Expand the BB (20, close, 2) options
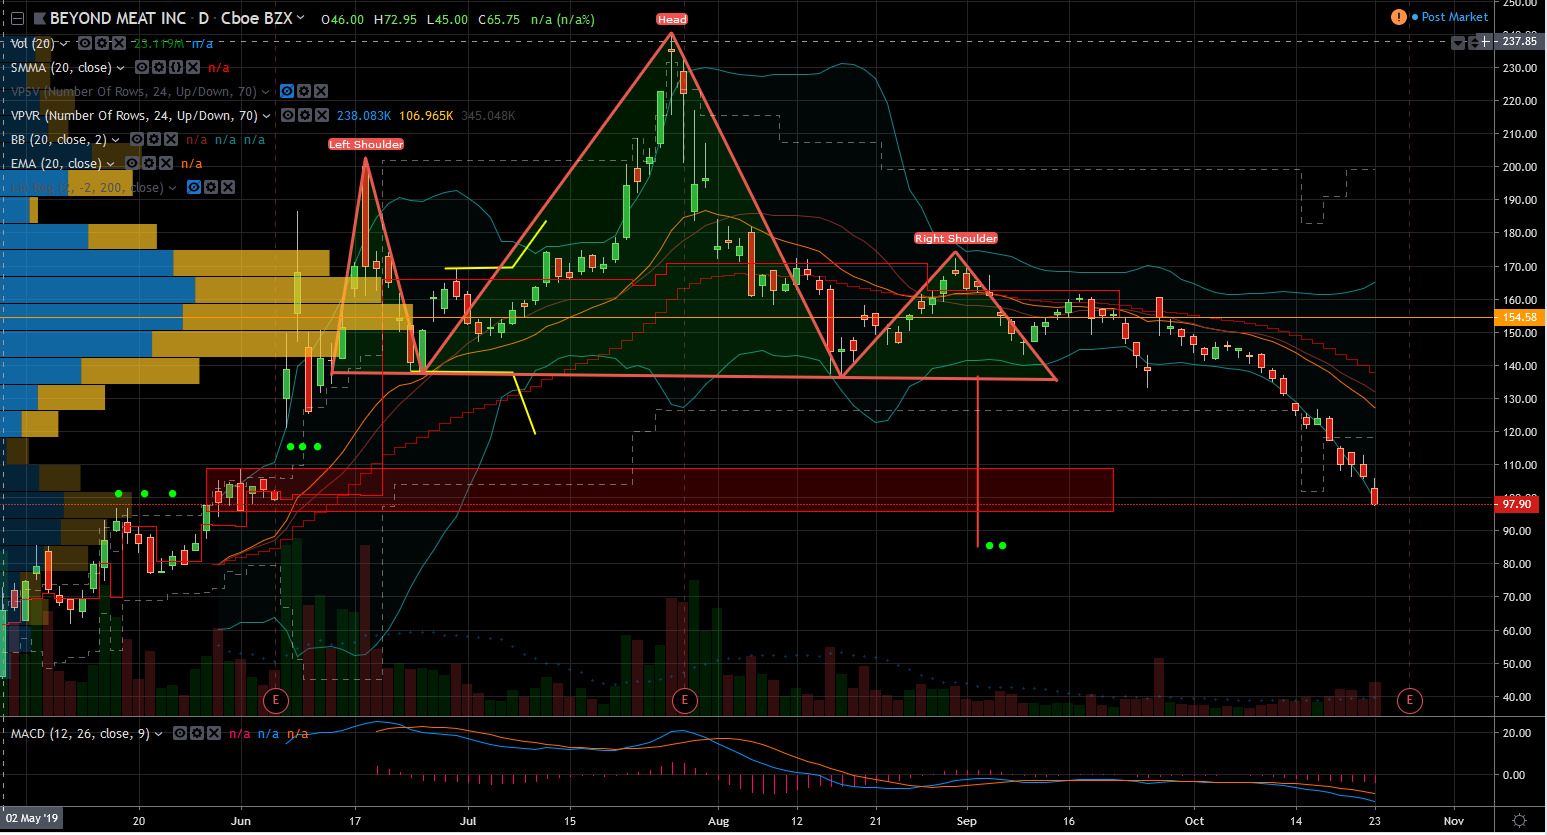Viewport: 1547px width, 835px height. pyautogui.click(x=116, y=140)
